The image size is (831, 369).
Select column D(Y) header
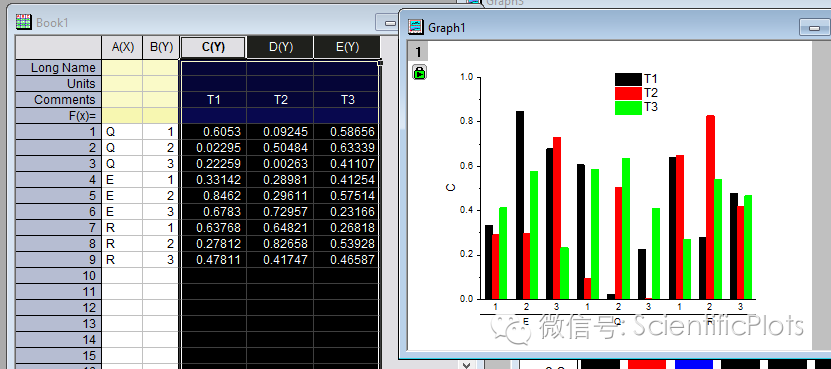(280, 47)
